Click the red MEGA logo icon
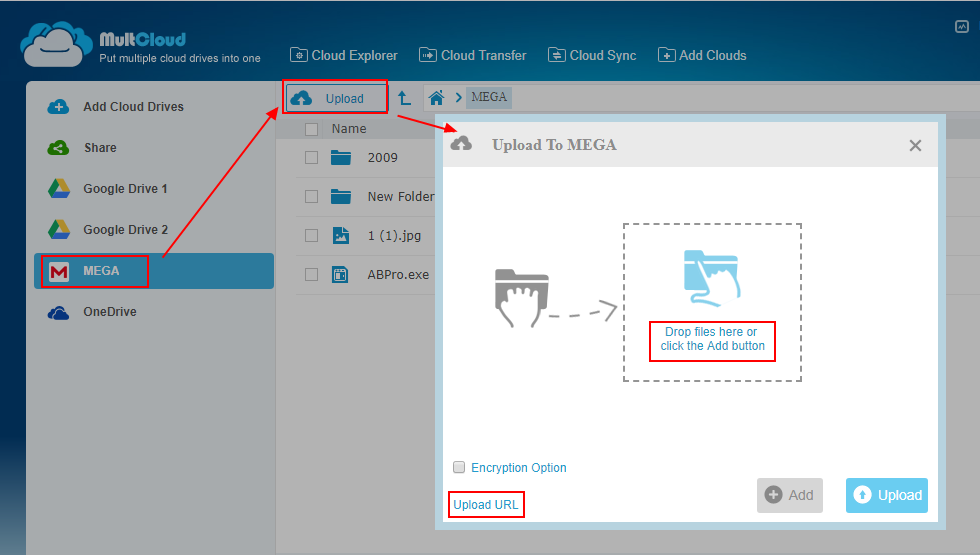The width and height of the screenshot is (980, 555). (x=59, y=271)
